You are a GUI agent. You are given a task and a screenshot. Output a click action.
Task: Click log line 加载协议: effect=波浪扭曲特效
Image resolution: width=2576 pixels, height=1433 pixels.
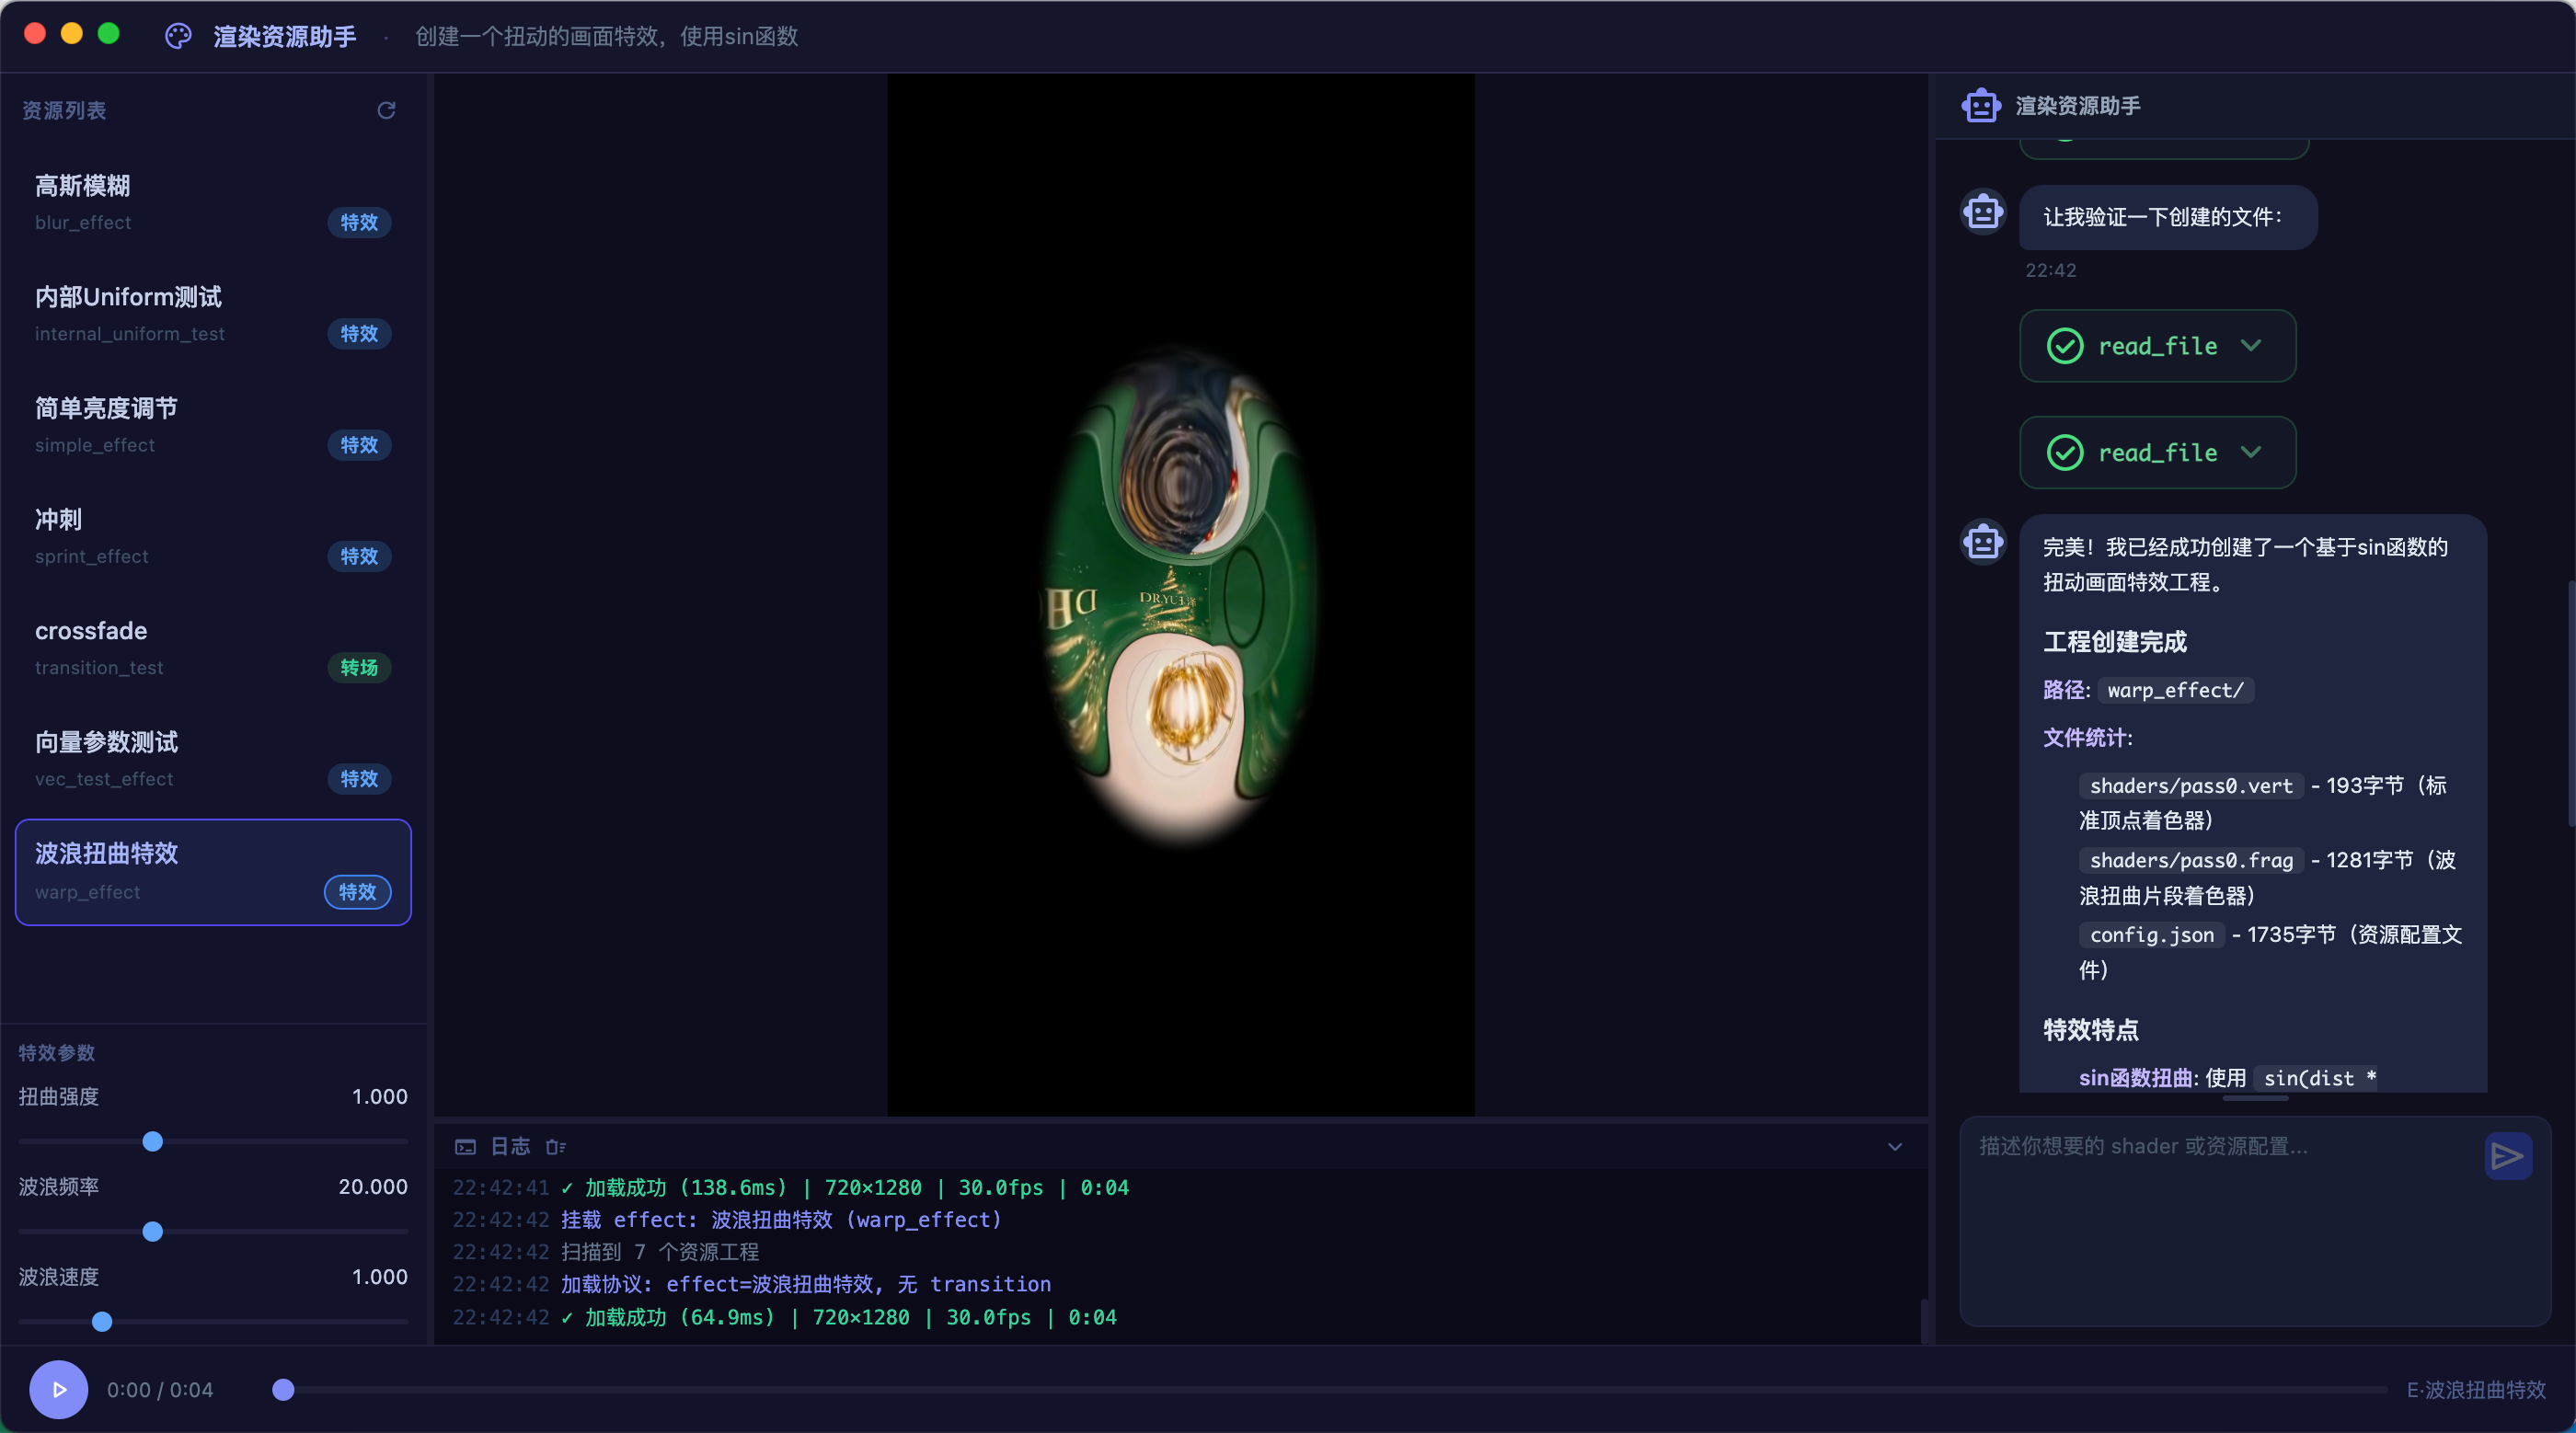[x=806, y=1283]
